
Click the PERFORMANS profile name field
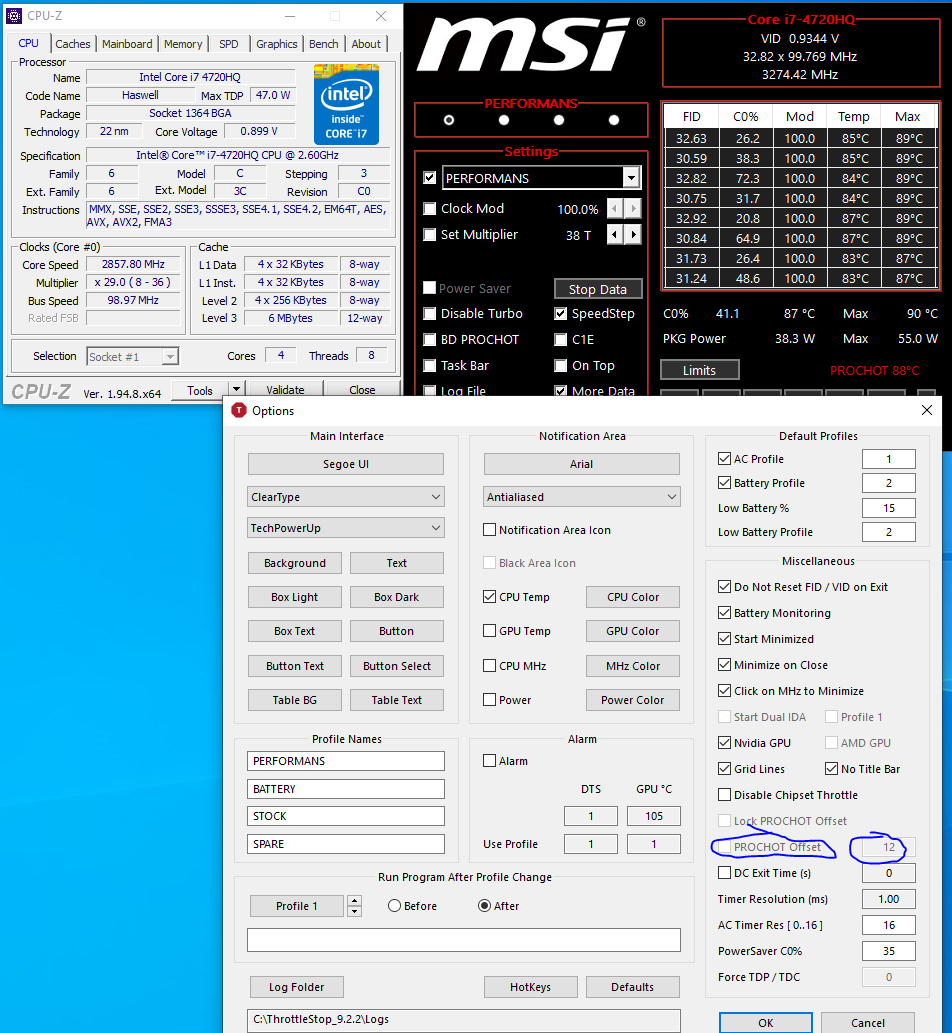(x=346, y=761)
